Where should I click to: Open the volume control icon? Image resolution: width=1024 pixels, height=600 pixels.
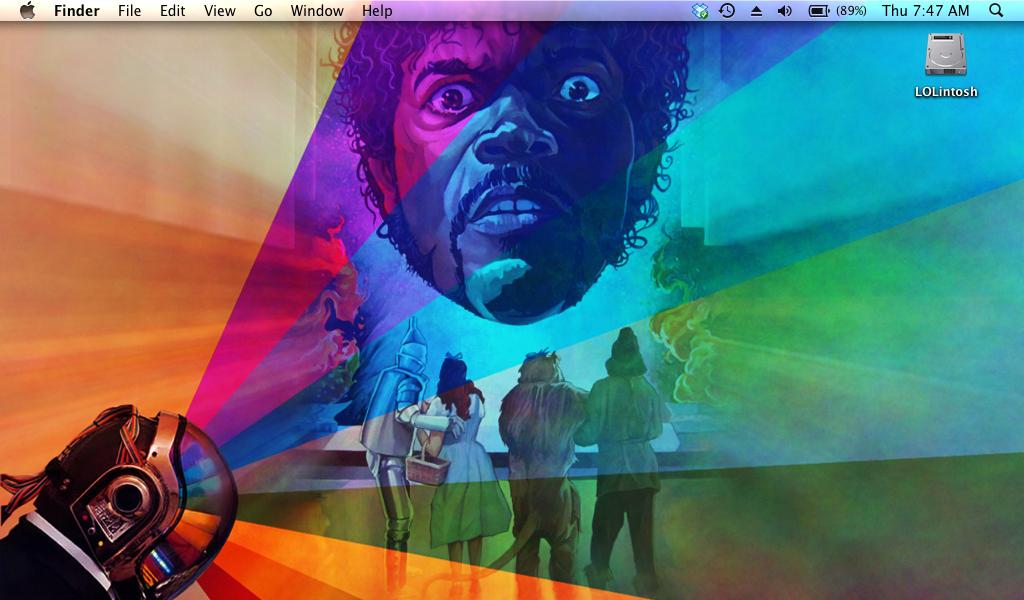pos(785,10)
